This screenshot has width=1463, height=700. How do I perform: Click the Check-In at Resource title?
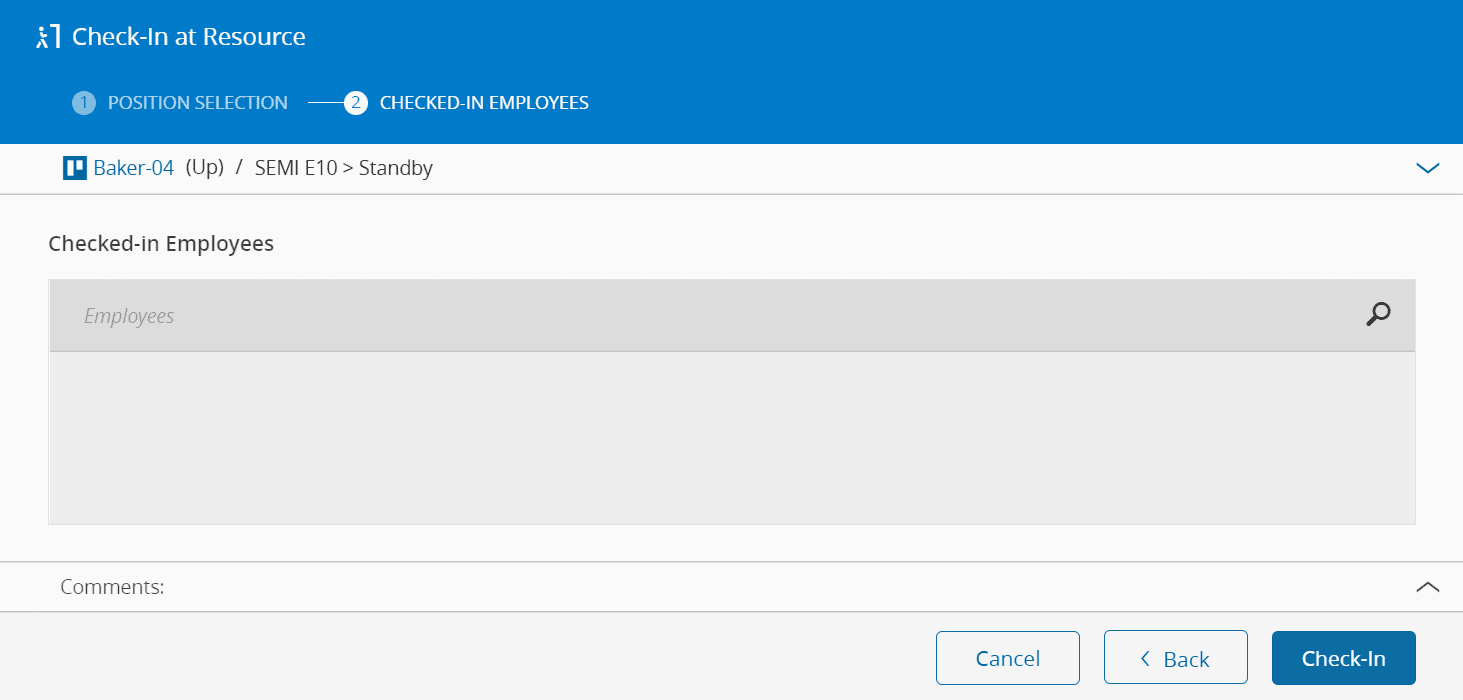(x=189, y=37)
